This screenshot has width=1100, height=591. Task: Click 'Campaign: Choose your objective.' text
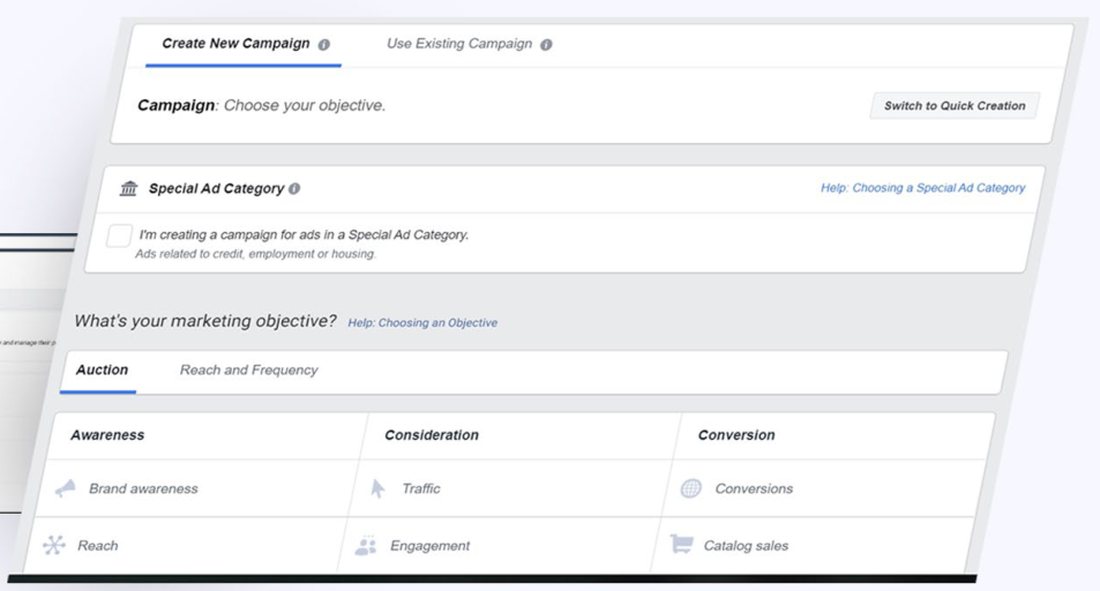click(262, 105)
